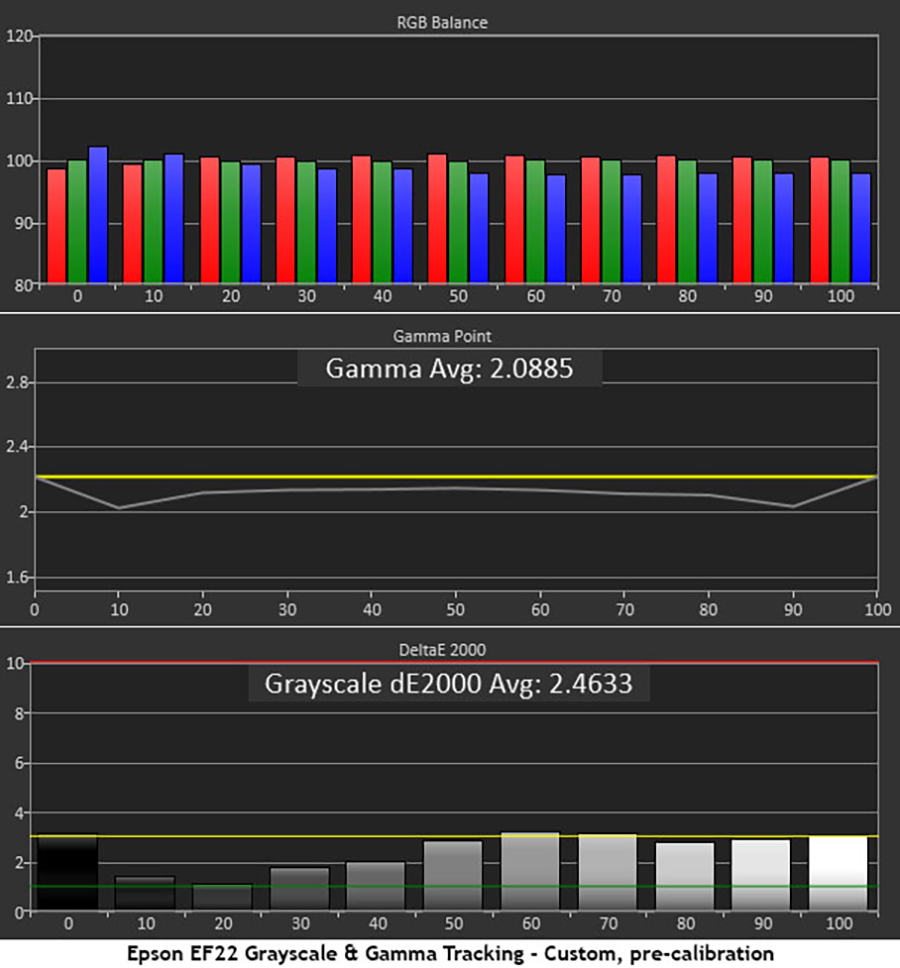This screenshot has height=968, width=900.
Task: Click the 4 label on DeltaE y-axis
Action: (x=19, y=814)
